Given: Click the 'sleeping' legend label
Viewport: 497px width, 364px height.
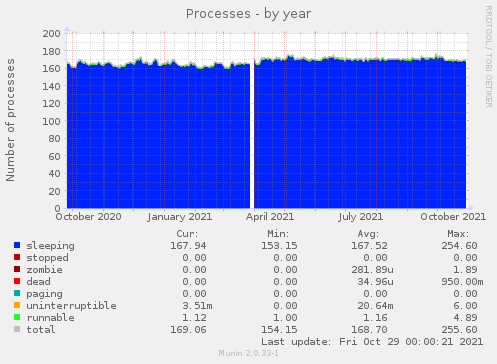Looking at the screenshot, I should pos(50,246).
